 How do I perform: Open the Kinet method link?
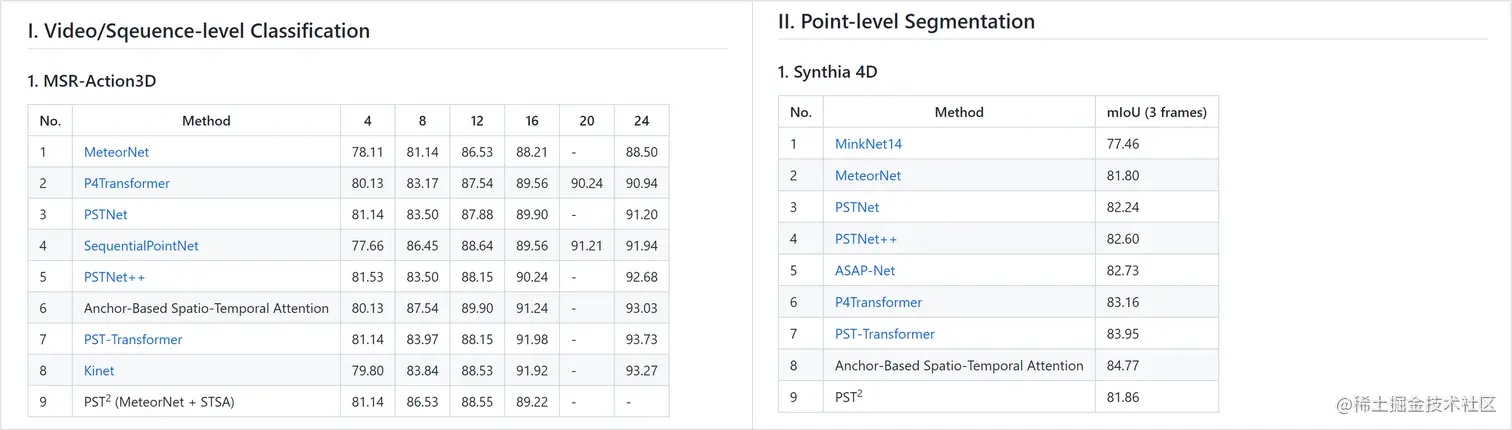pyautogui.click(x=99, y=370)
